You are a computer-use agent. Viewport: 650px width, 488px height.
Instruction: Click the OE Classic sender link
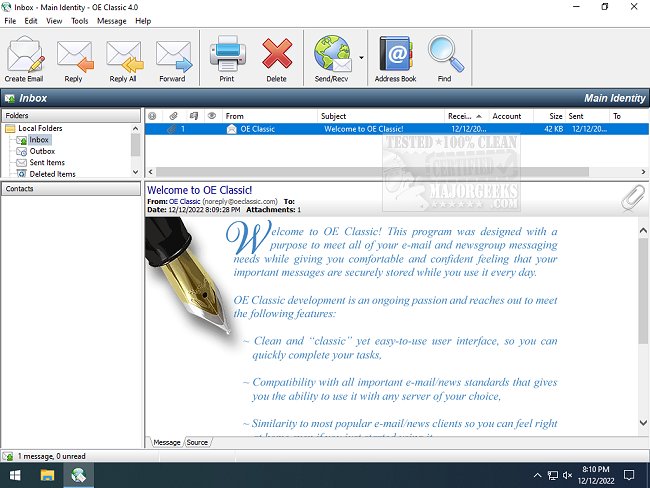tap(186, 201)
